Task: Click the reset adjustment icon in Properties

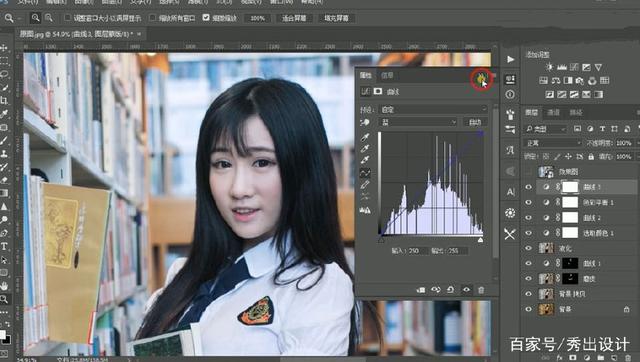Action: 451,290
